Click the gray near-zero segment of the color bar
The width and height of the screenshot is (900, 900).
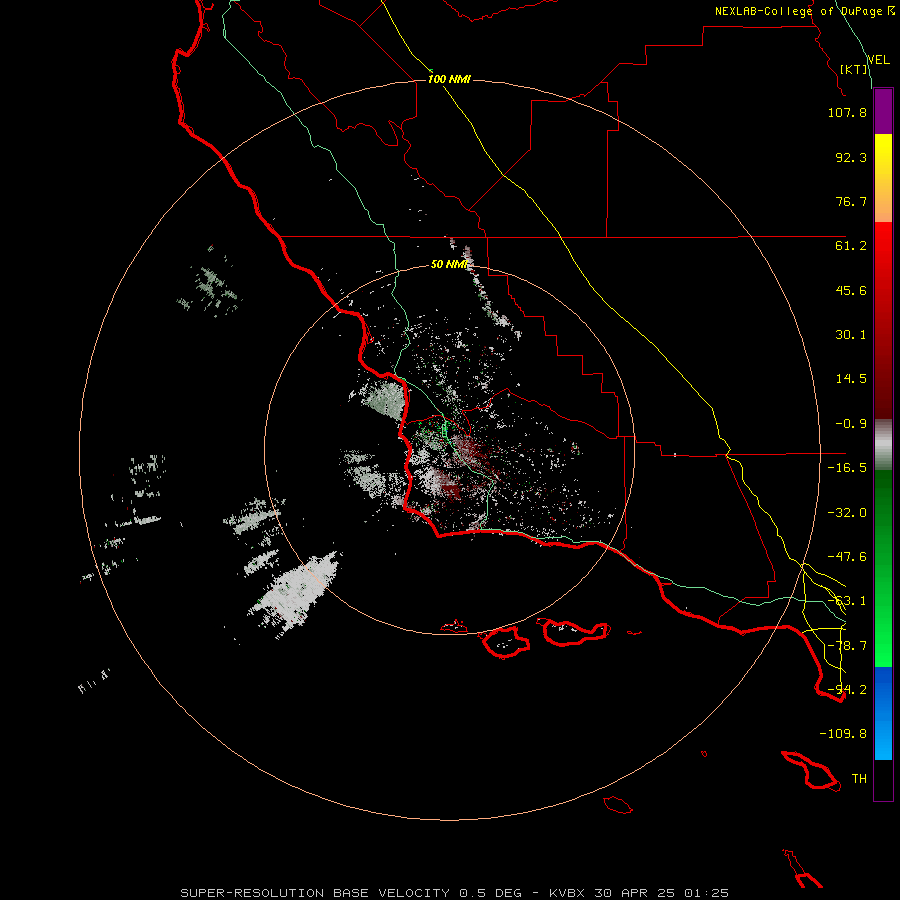(883, 445)
